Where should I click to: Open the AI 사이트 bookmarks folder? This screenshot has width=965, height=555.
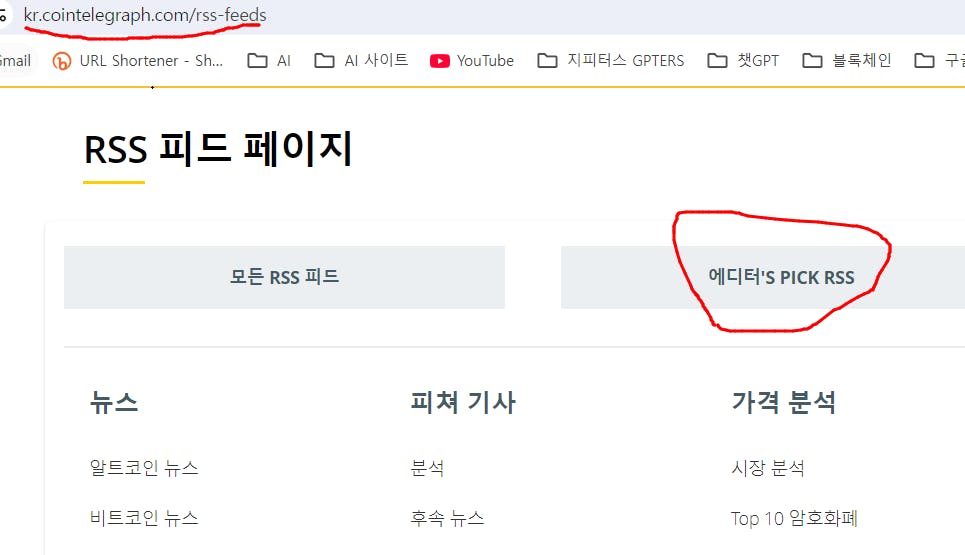pos(361,61)
